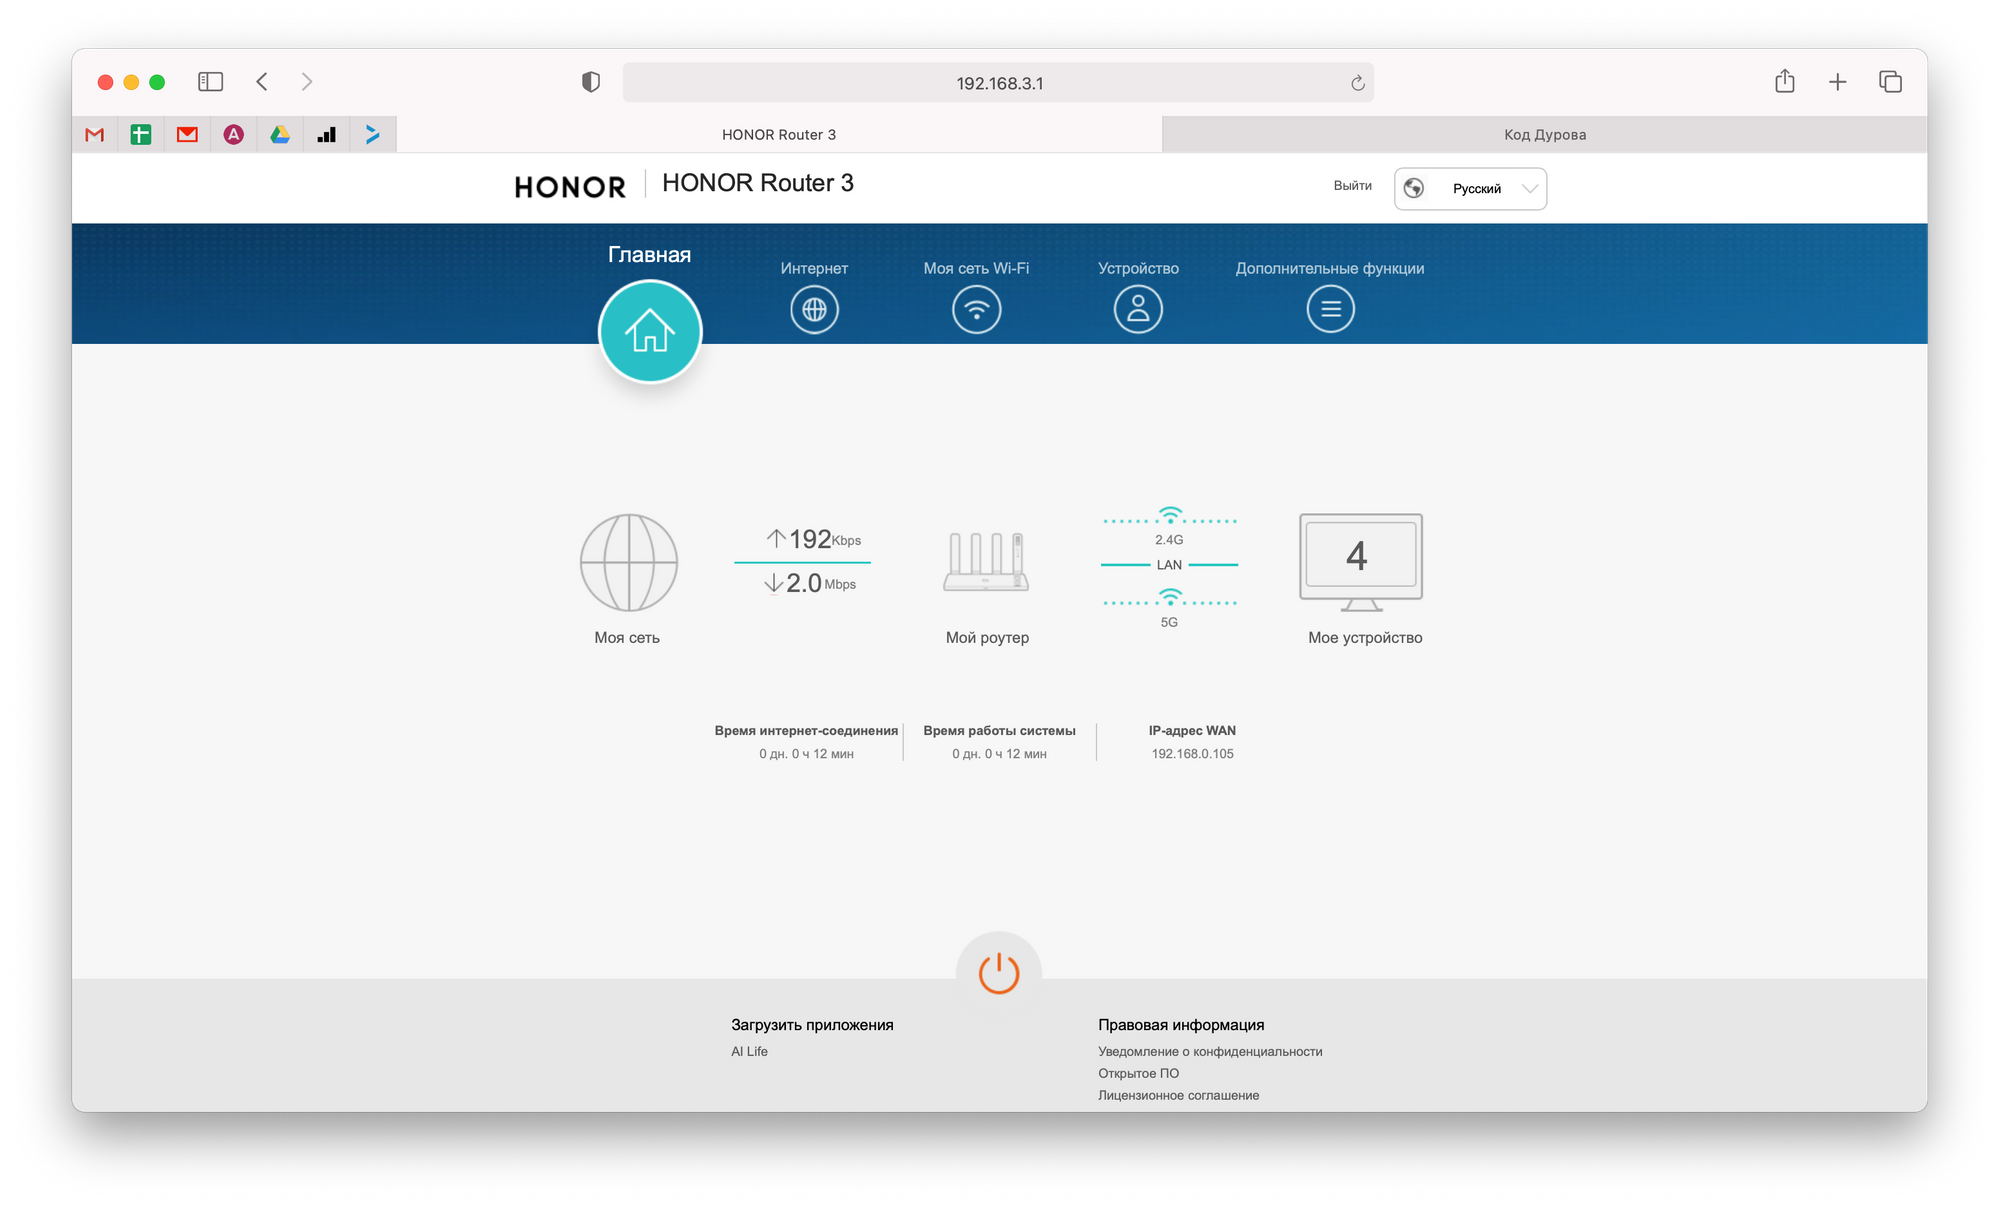Go back with Safari back arrow

[x=262, y=82]
